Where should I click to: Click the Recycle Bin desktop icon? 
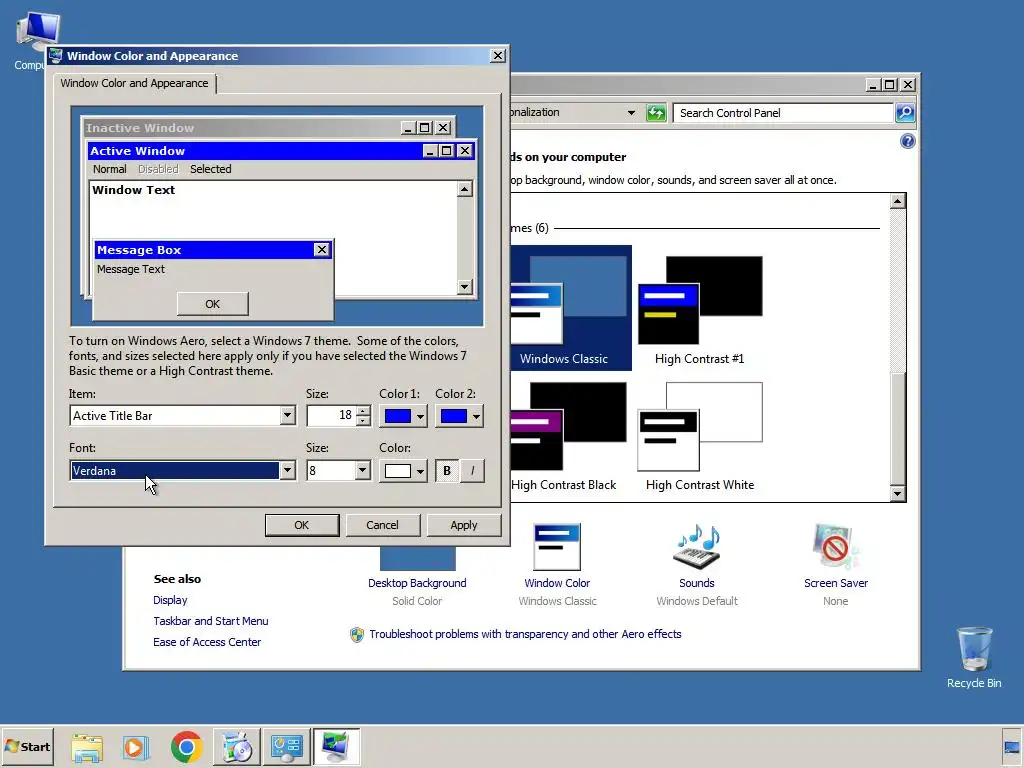coord(974,657)
